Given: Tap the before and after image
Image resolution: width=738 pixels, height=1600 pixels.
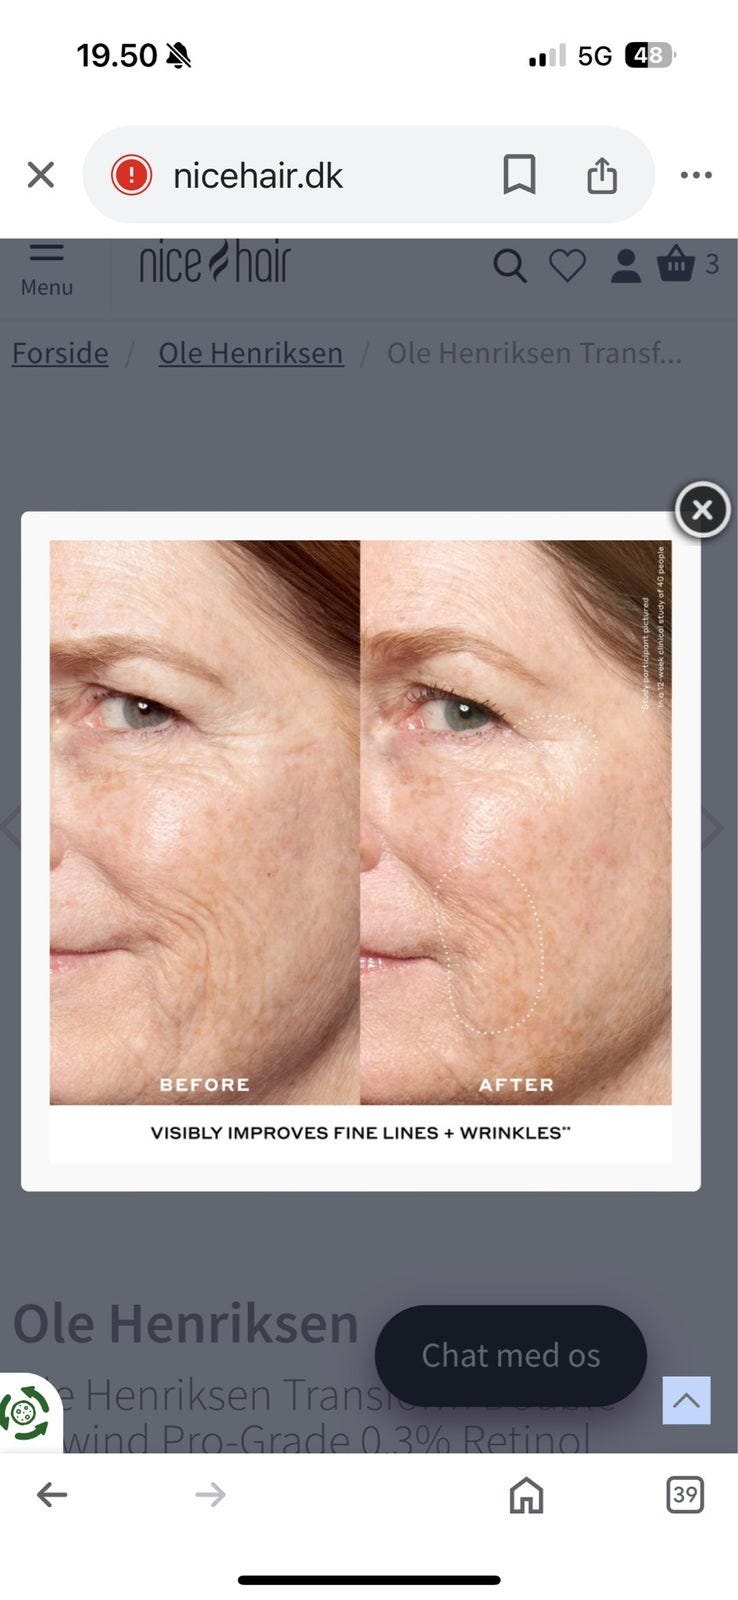Looking at the screenshot, I should (x=361, y=850).
